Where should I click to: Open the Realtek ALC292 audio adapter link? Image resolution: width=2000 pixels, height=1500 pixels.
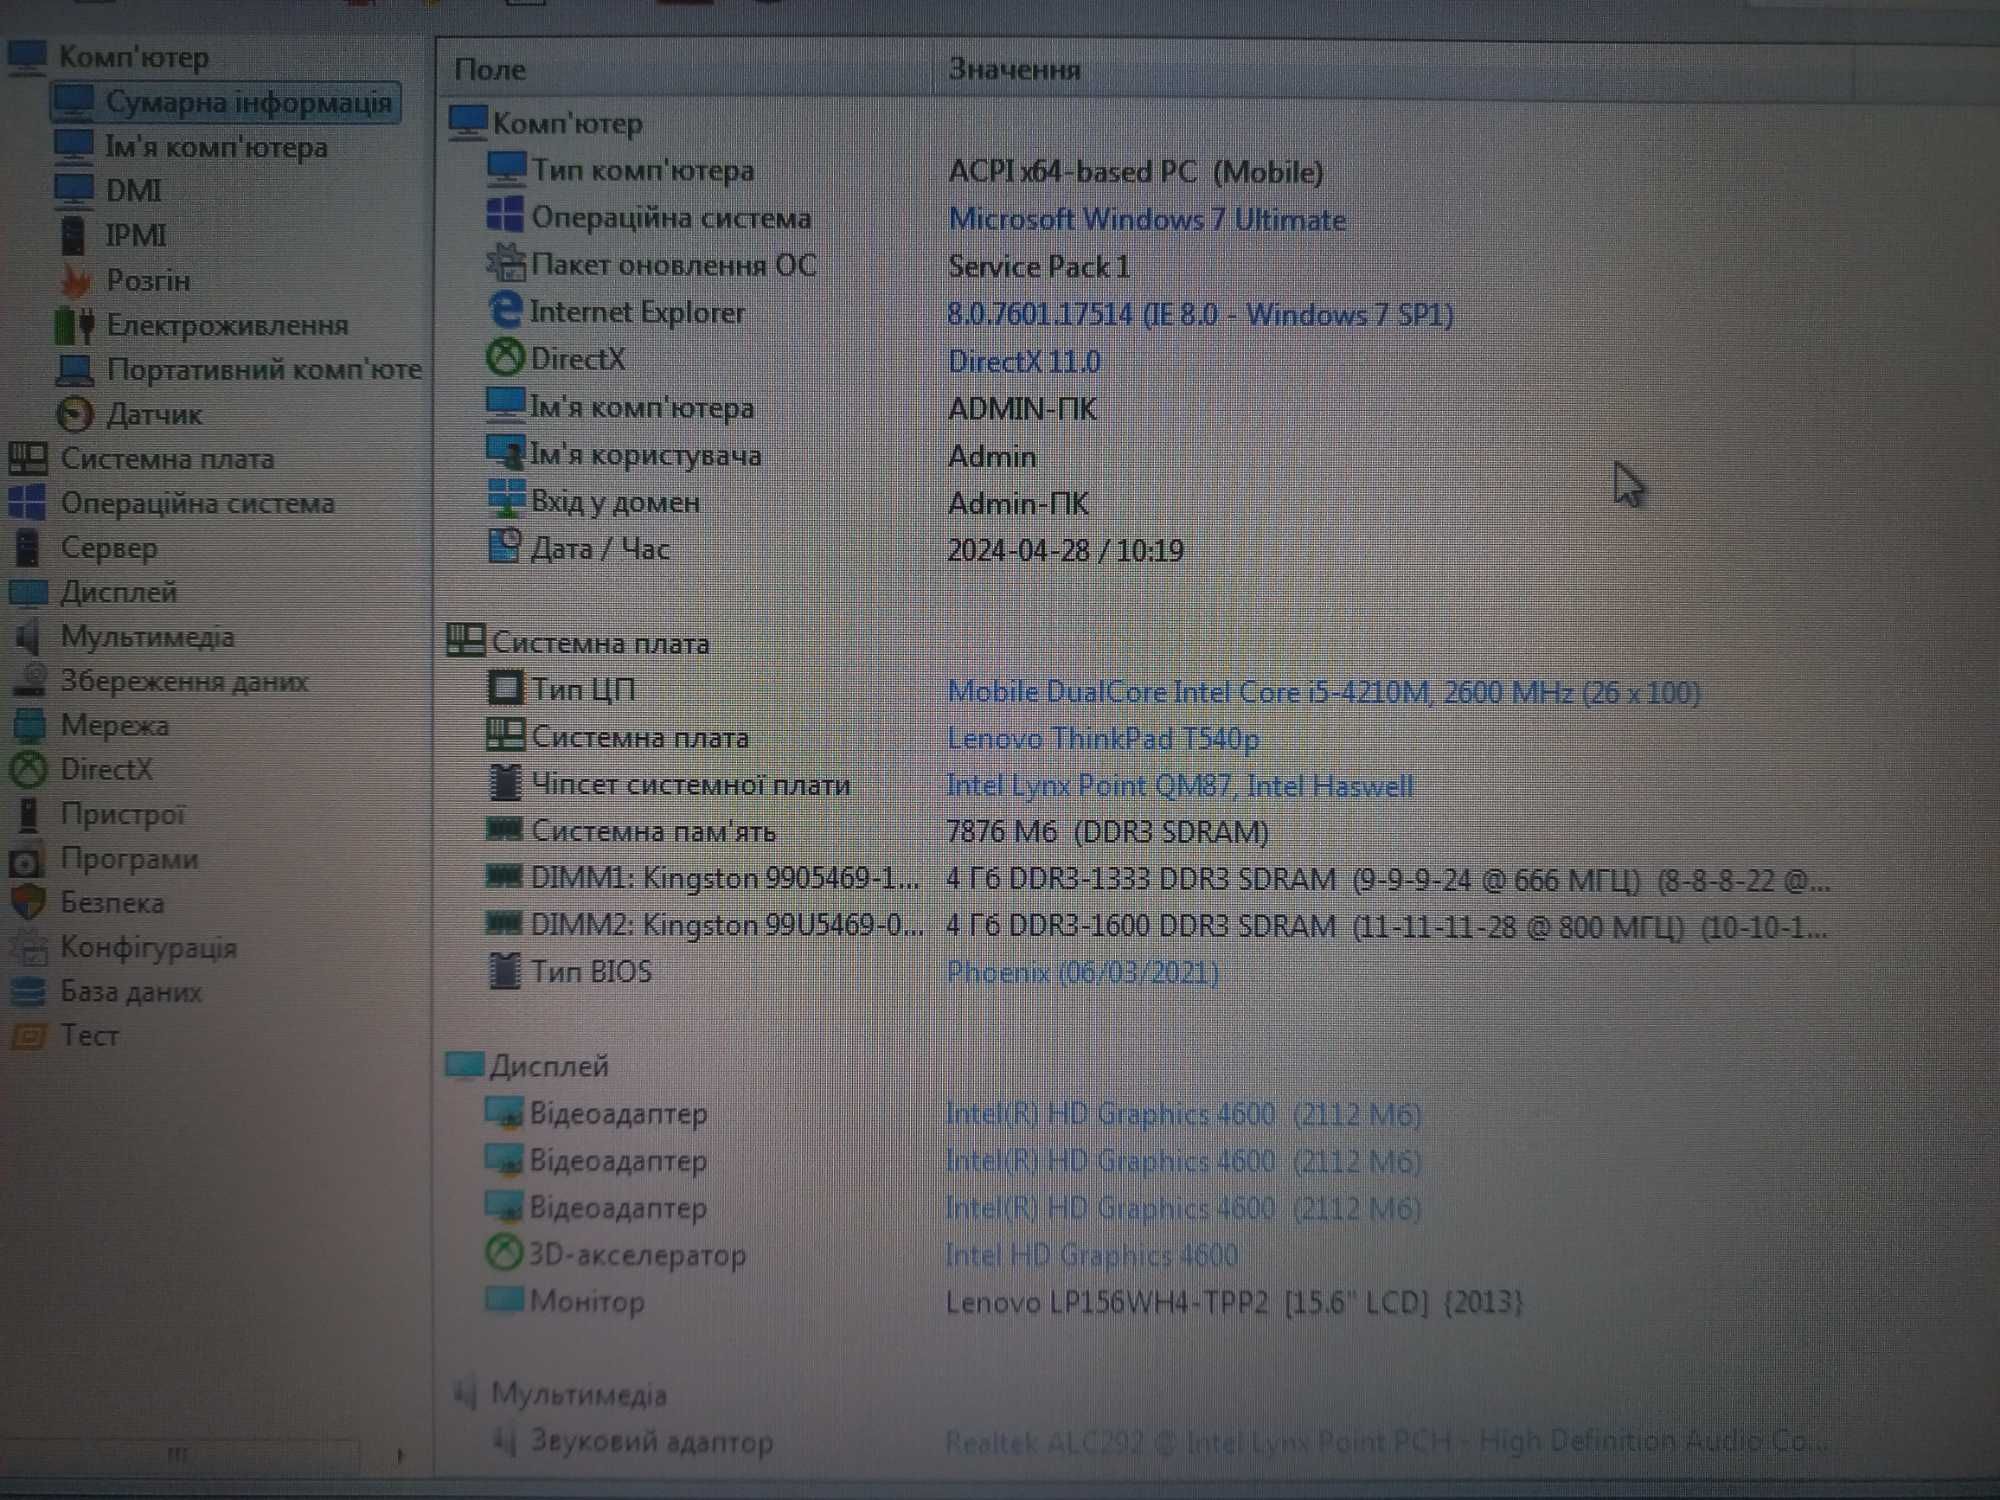coord(1385,1441)
